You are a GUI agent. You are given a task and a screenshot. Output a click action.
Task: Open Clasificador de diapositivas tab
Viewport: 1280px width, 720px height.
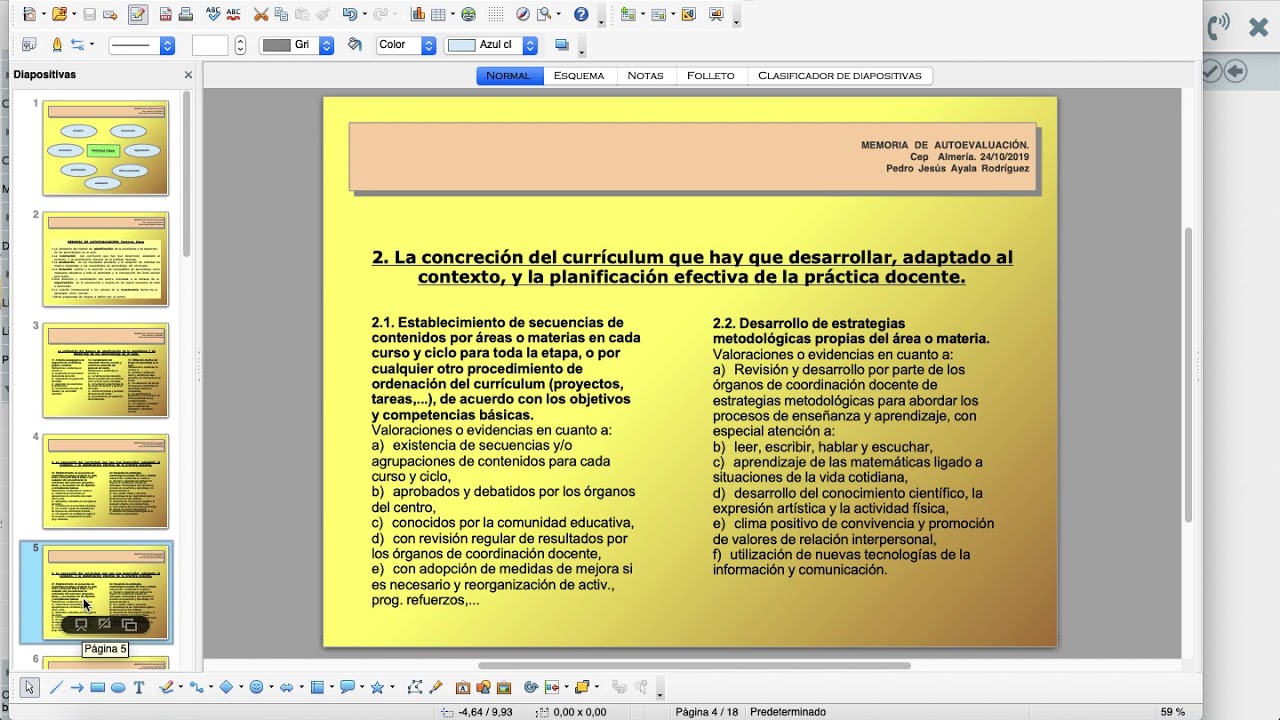840,76
